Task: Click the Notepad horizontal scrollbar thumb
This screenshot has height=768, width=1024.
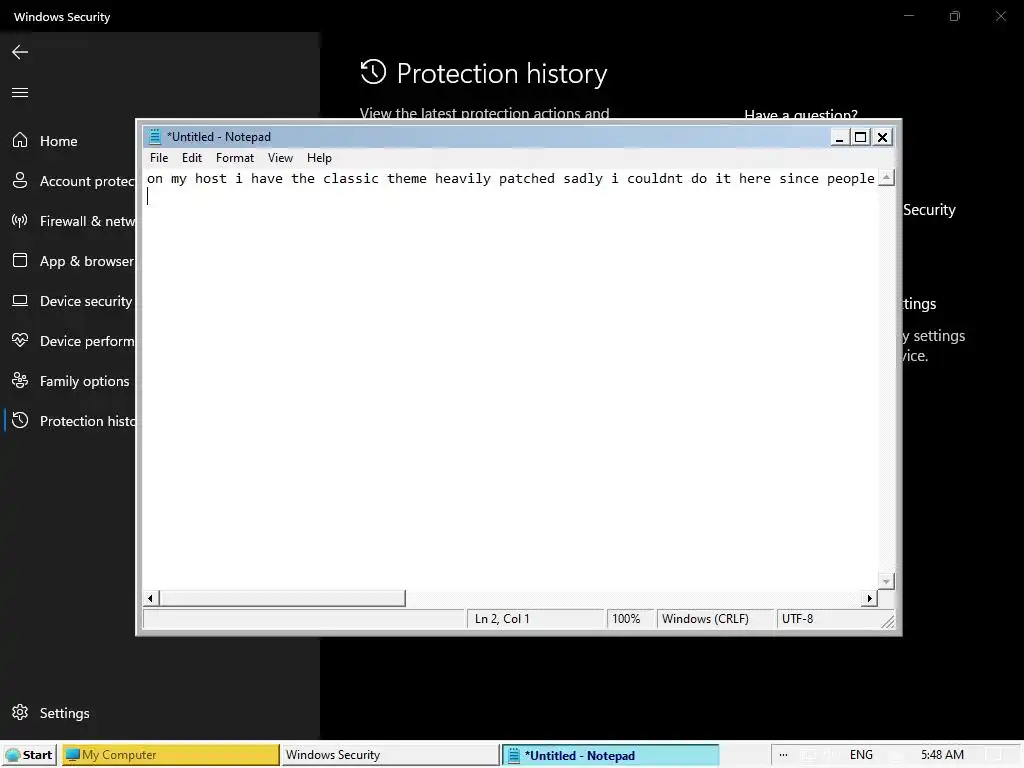Action: click(282, 598)
